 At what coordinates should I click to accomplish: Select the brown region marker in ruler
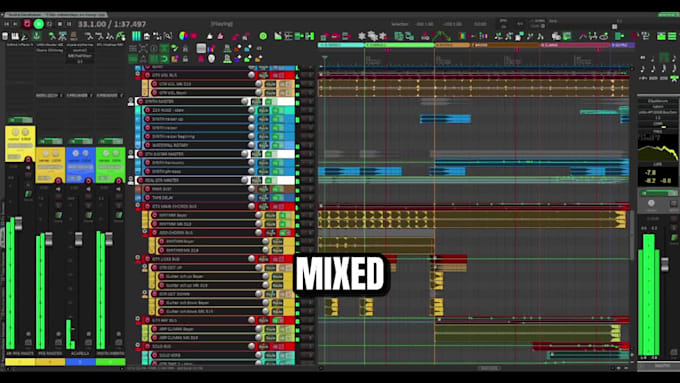pyautogui.click(x=505, y=45)
